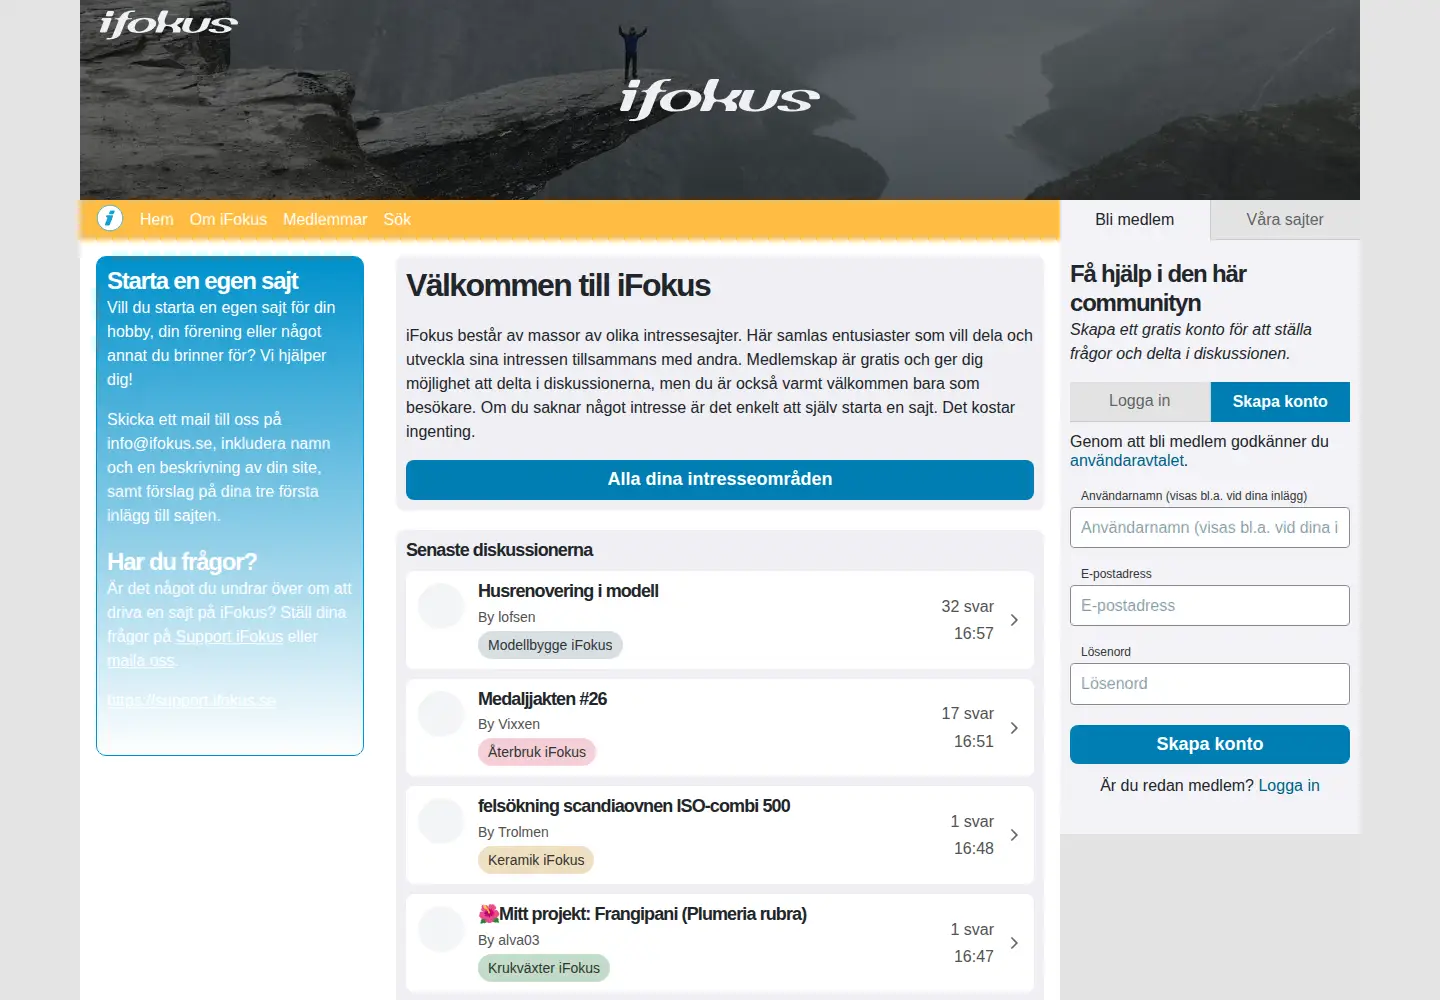Focus the Lösenord input field
Screen dimensions: 1440x1000
tap(1210, 684)
